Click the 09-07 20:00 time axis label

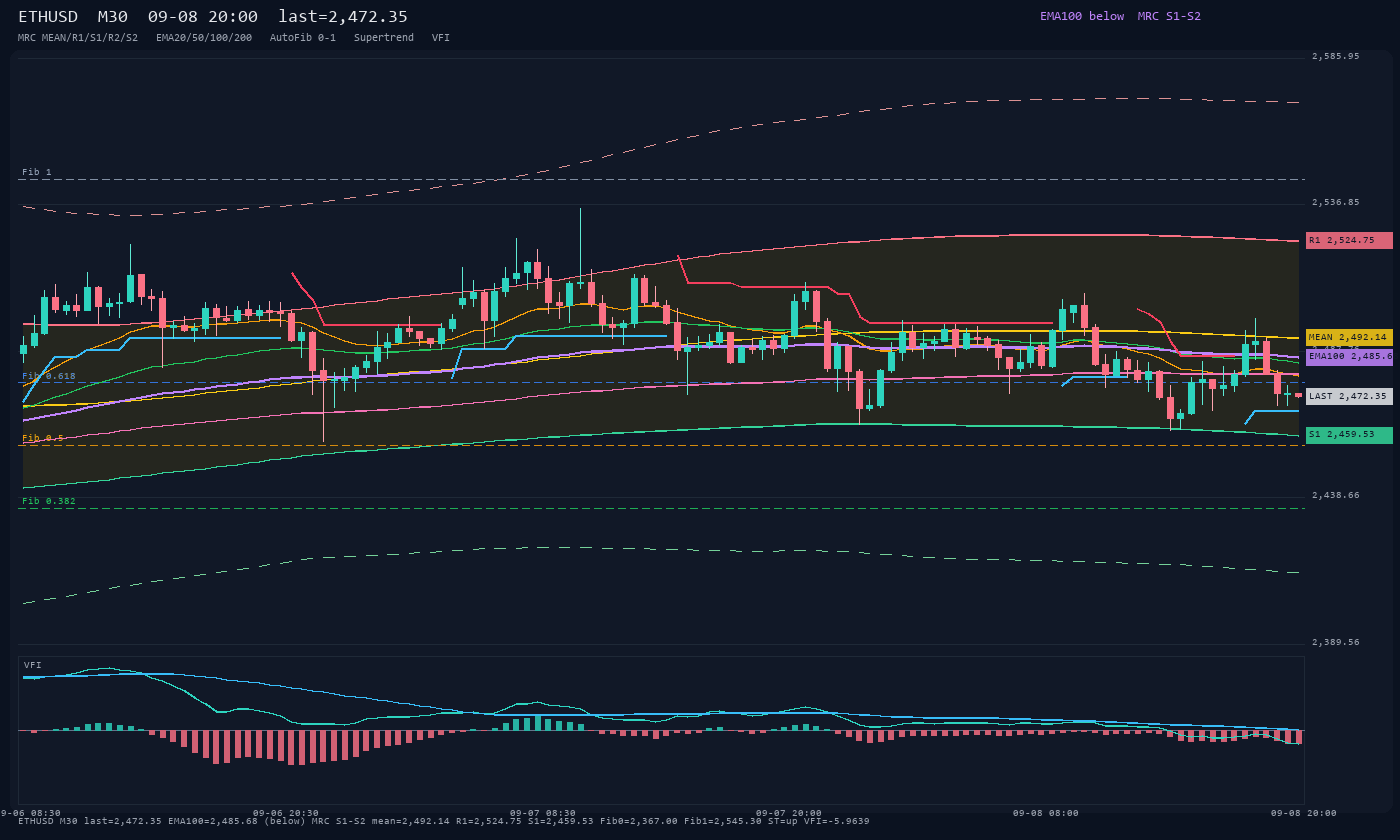789,813
